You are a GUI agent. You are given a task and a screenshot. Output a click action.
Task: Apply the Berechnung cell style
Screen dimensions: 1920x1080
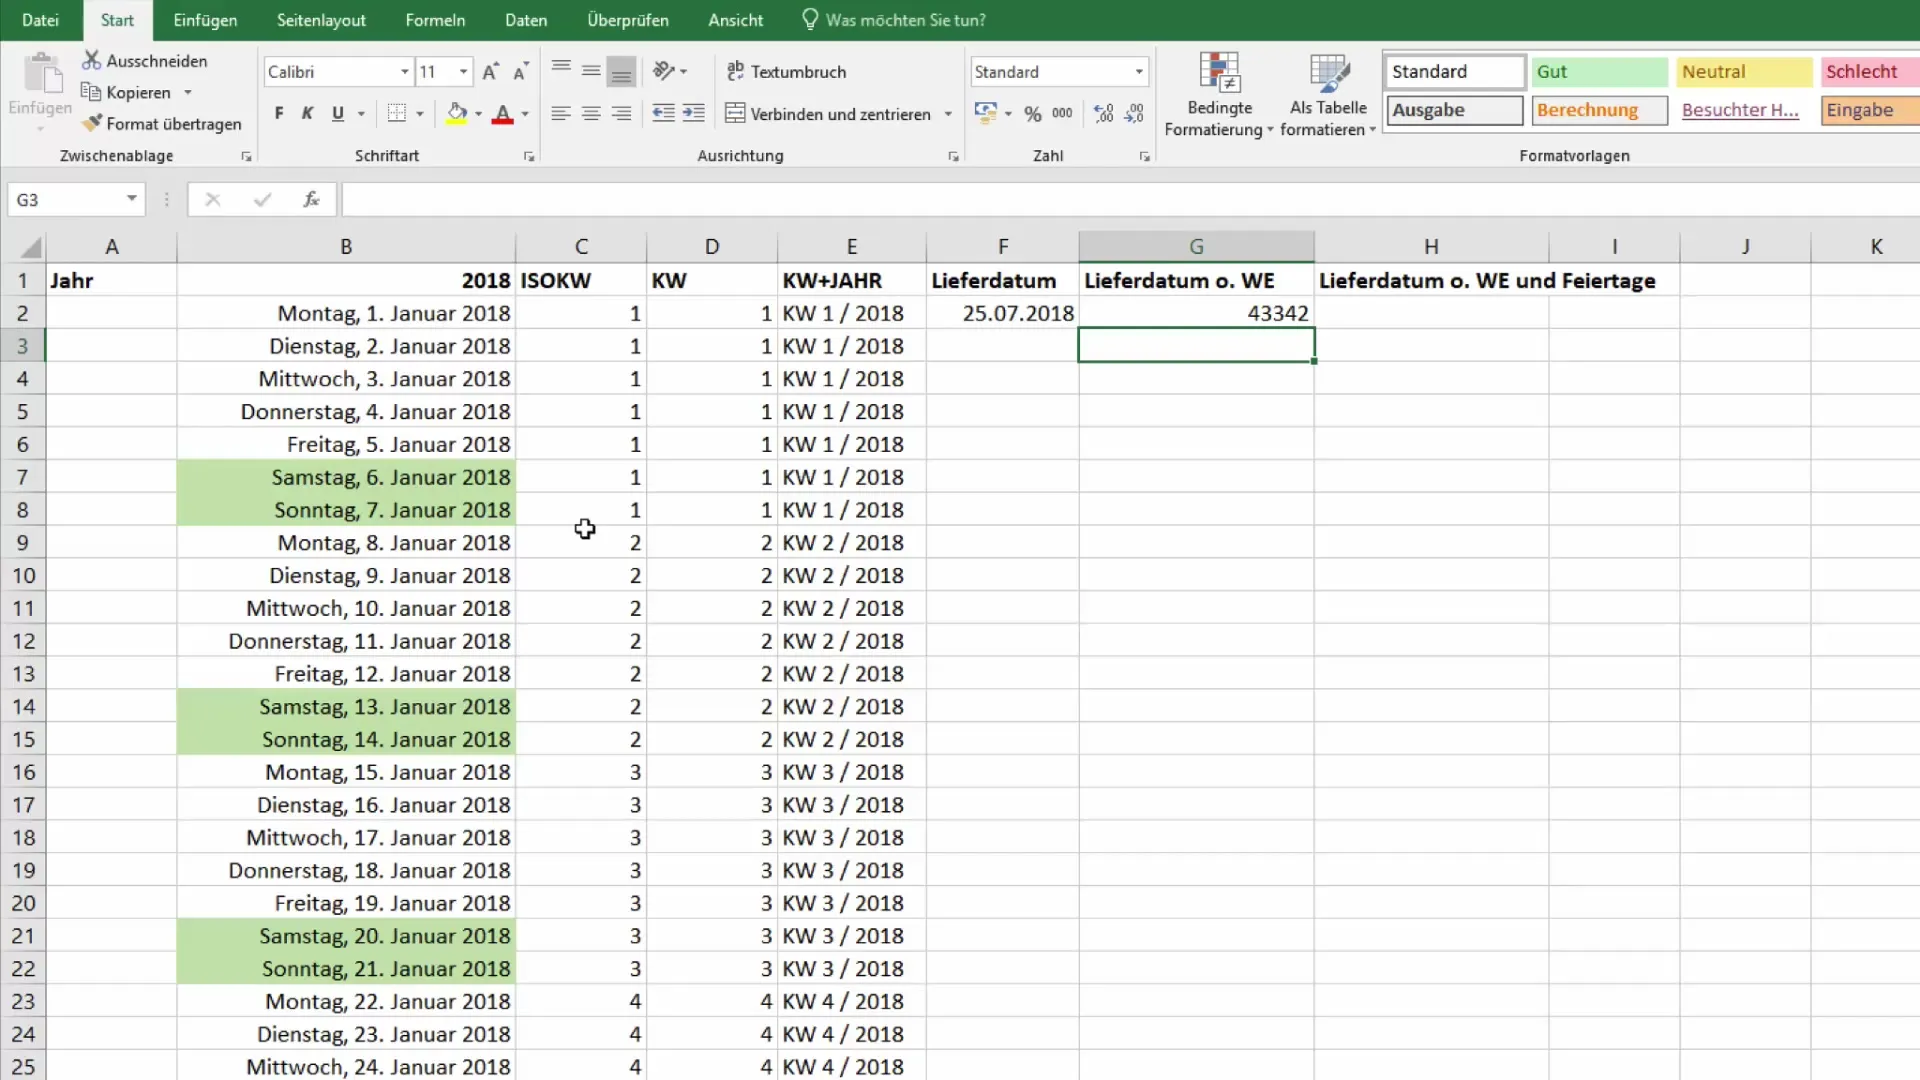1600,110
